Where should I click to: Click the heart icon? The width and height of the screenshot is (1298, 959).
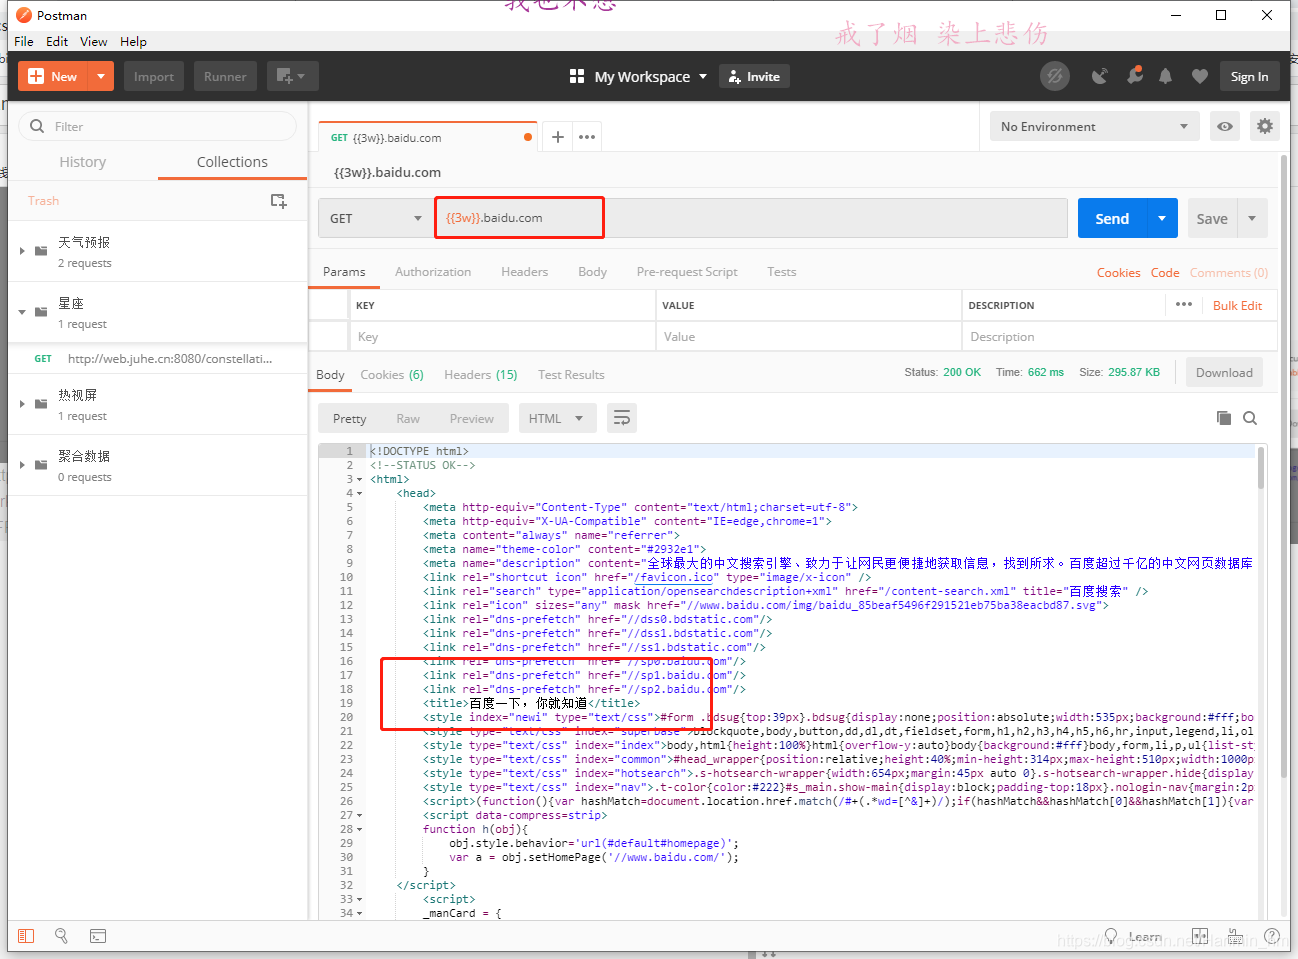click(x=1200, y=76)
